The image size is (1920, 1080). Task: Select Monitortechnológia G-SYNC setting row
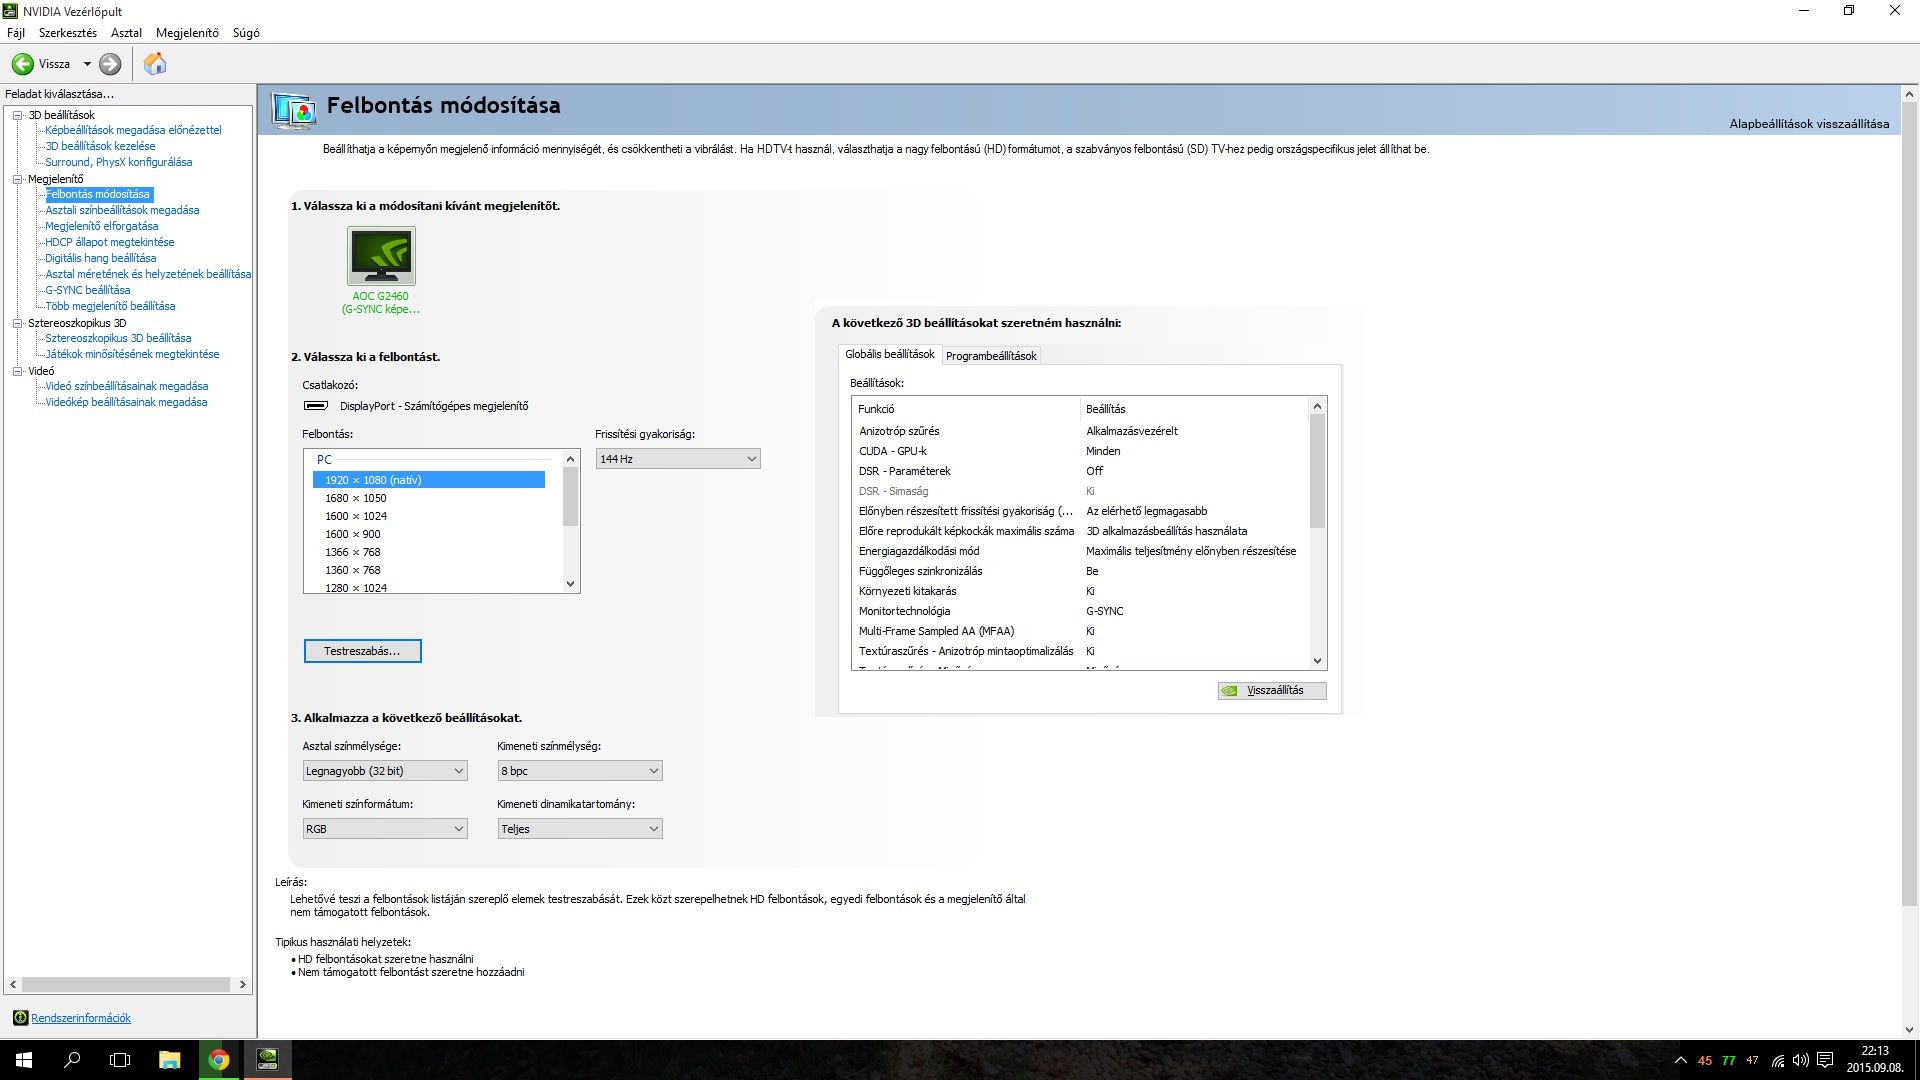[x=1080, y=611]
